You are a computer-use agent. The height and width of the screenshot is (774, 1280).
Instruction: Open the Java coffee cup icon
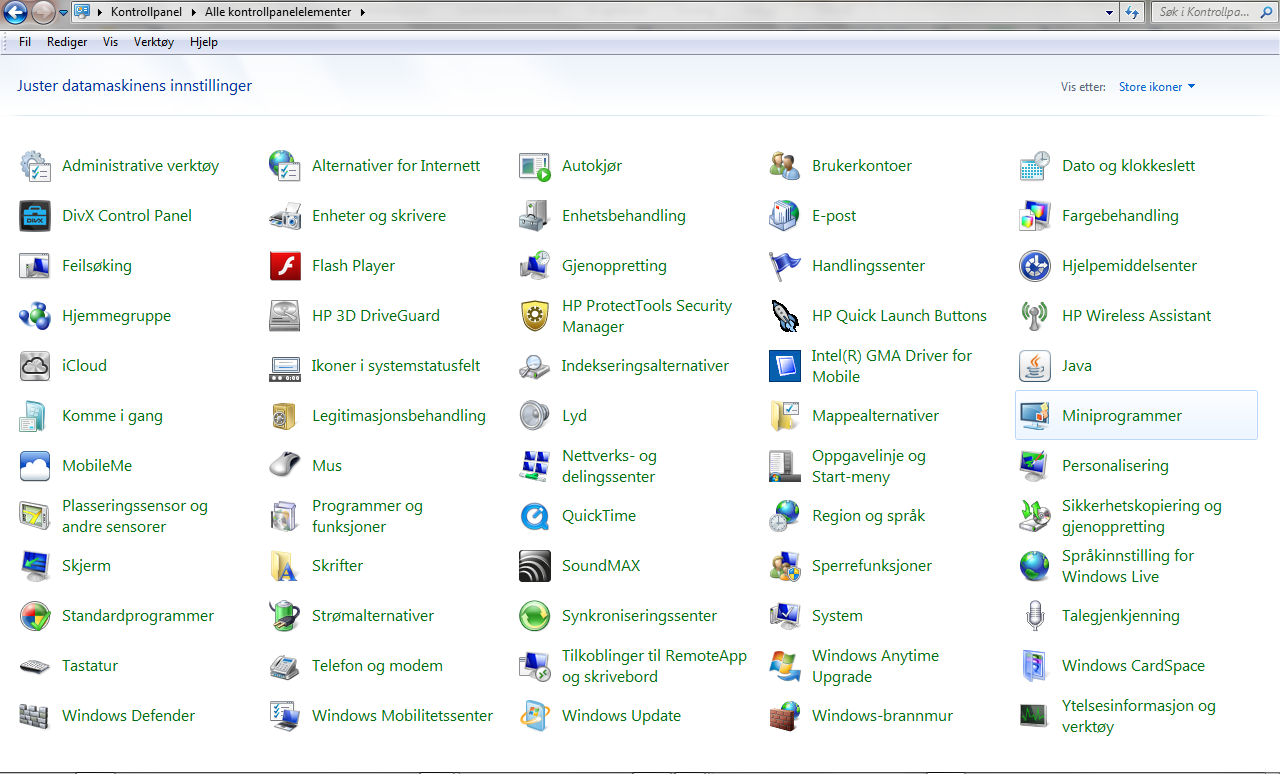[x=1035, y=366]
